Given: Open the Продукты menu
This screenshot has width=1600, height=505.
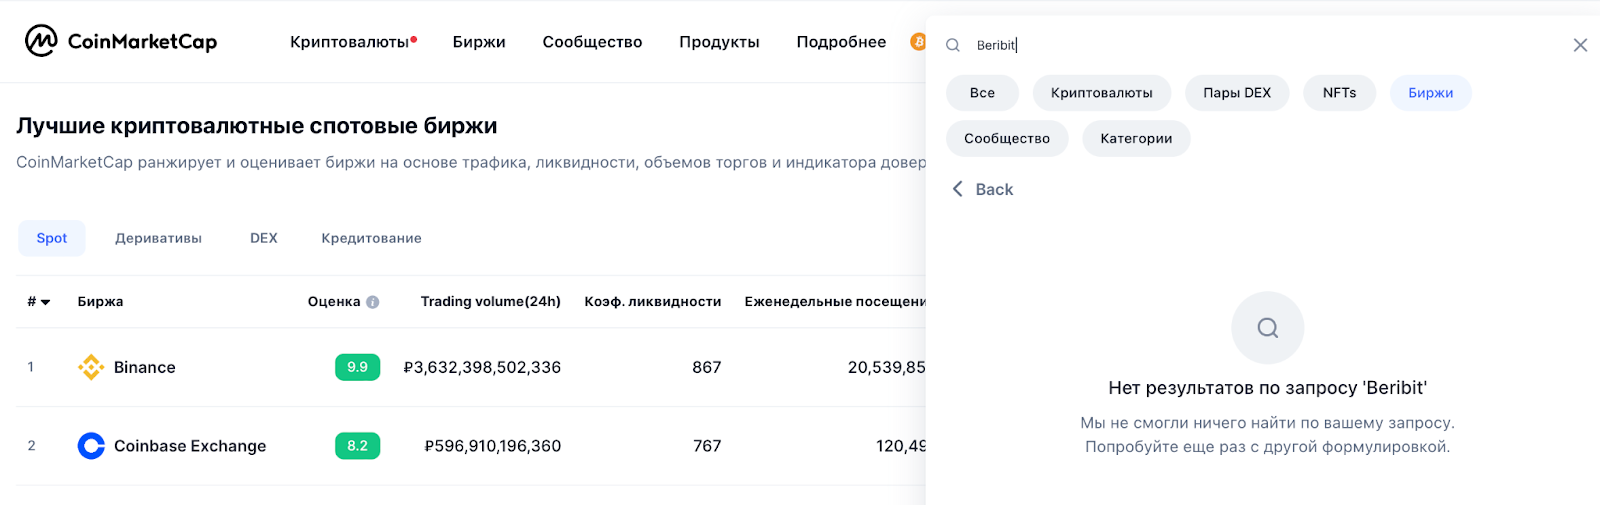Looking at the screenshot, I should (719, 42).
